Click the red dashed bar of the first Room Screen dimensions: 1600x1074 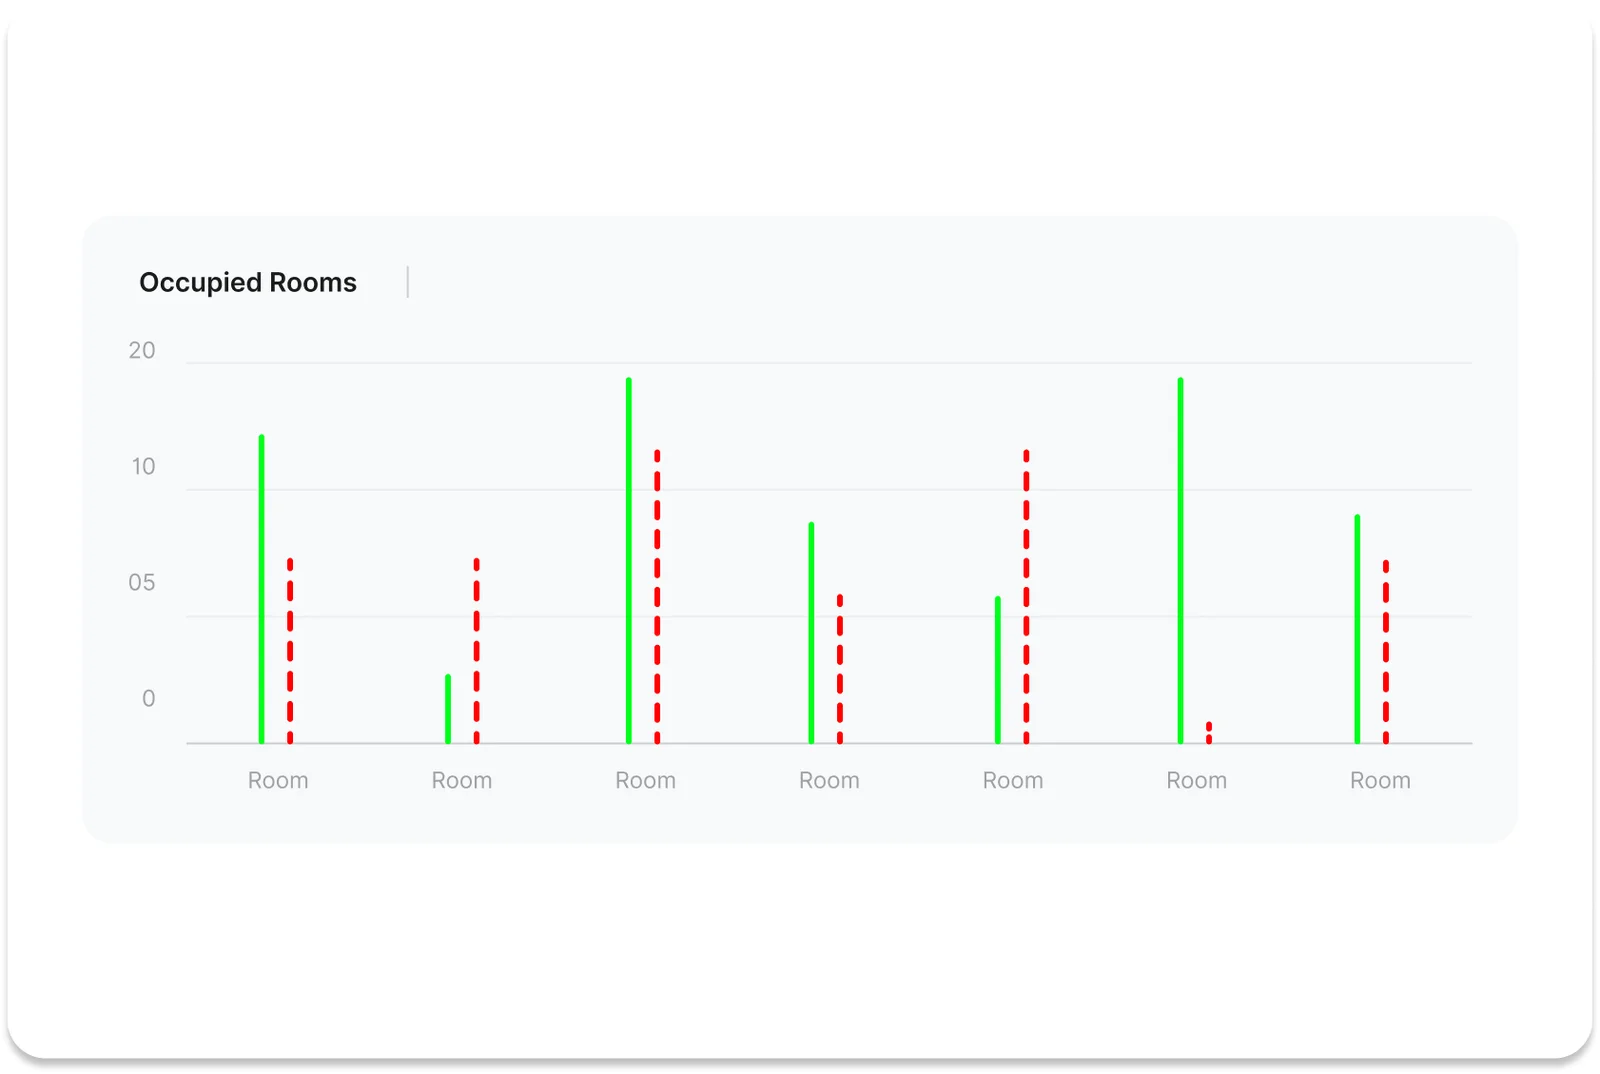290,650
